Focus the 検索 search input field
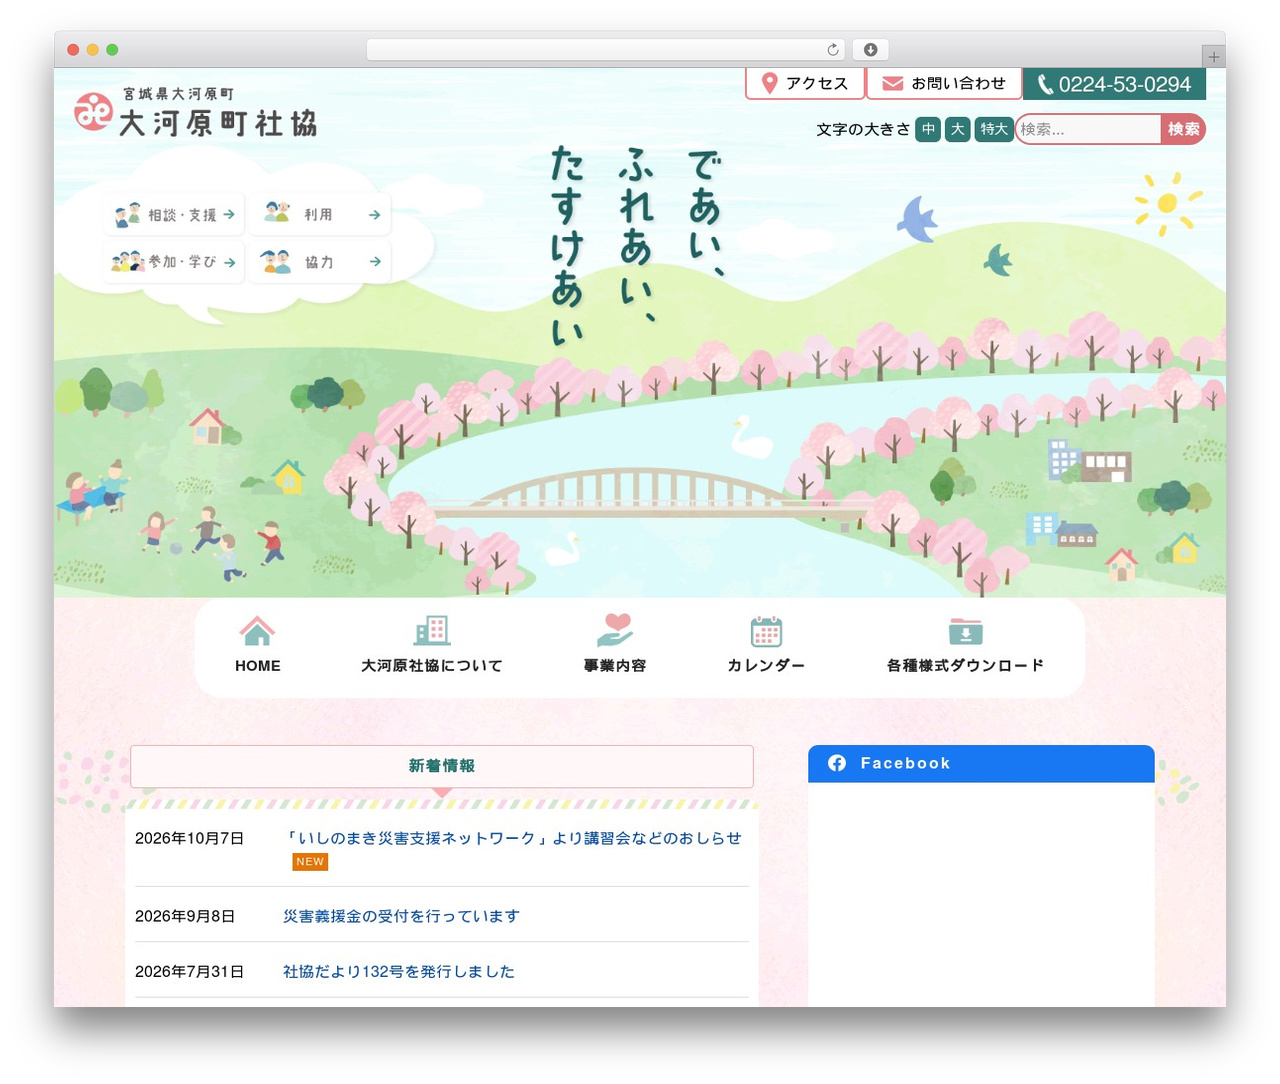 1088,129
